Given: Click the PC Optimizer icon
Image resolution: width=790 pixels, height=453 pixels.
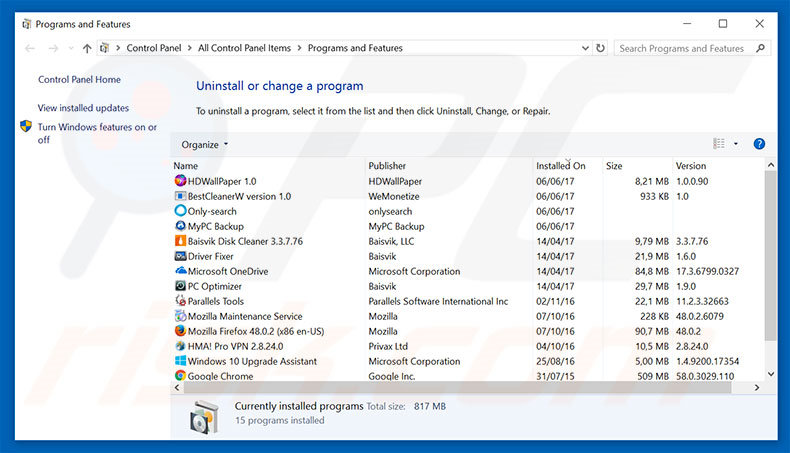Looking at the screenshot, I should [x=180, y=286].
